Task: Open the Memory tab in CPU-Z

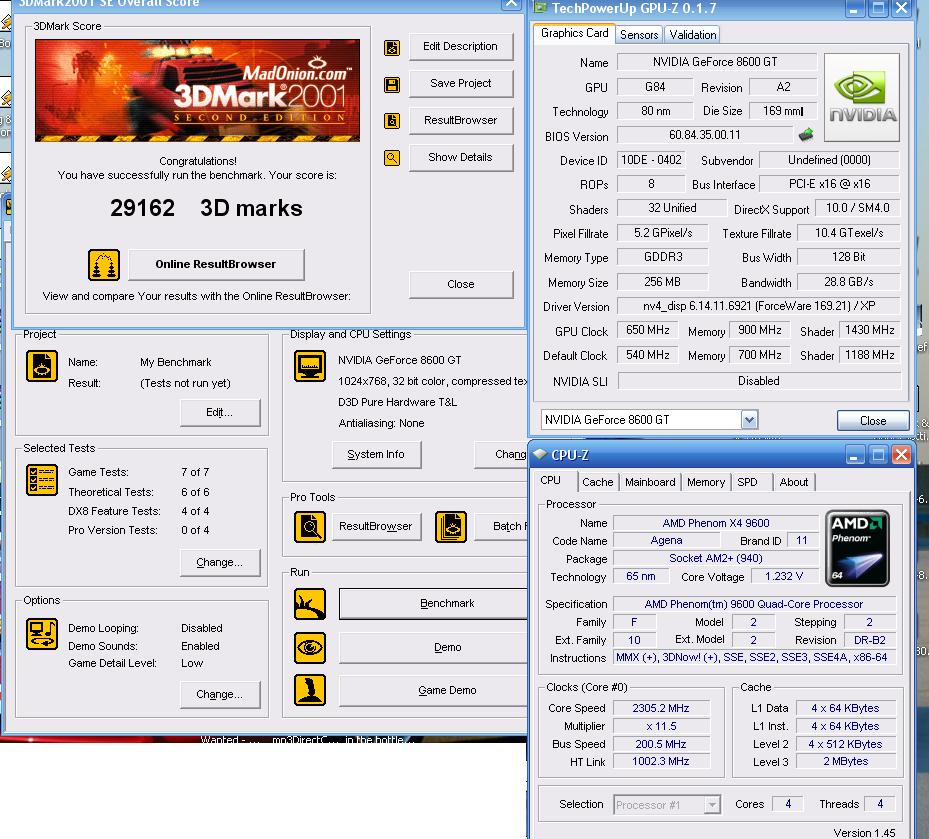Action: [706, 482]
